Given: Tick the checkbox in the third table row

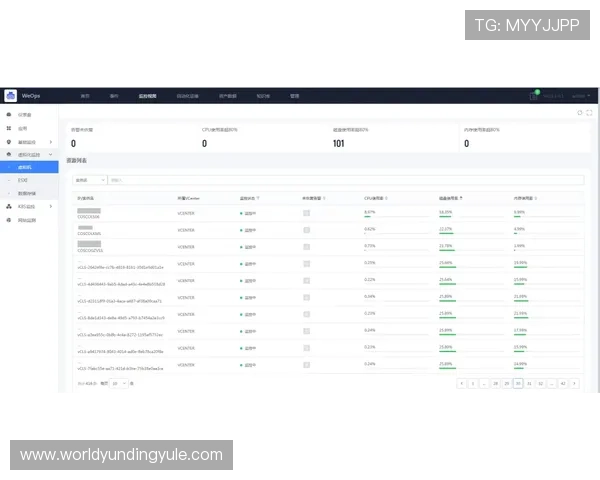Looking at the screenshot, I should [307, 247].
